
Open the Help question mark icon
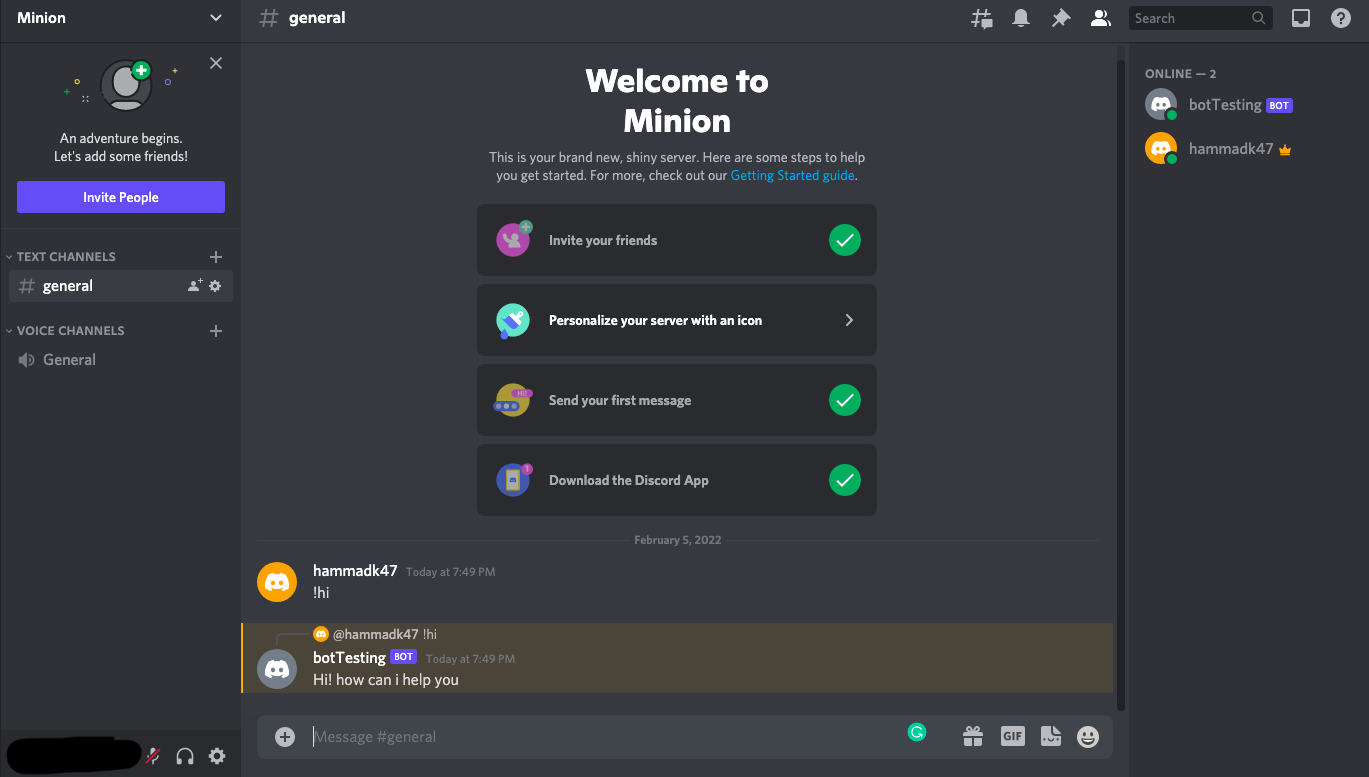(1341, 17)
